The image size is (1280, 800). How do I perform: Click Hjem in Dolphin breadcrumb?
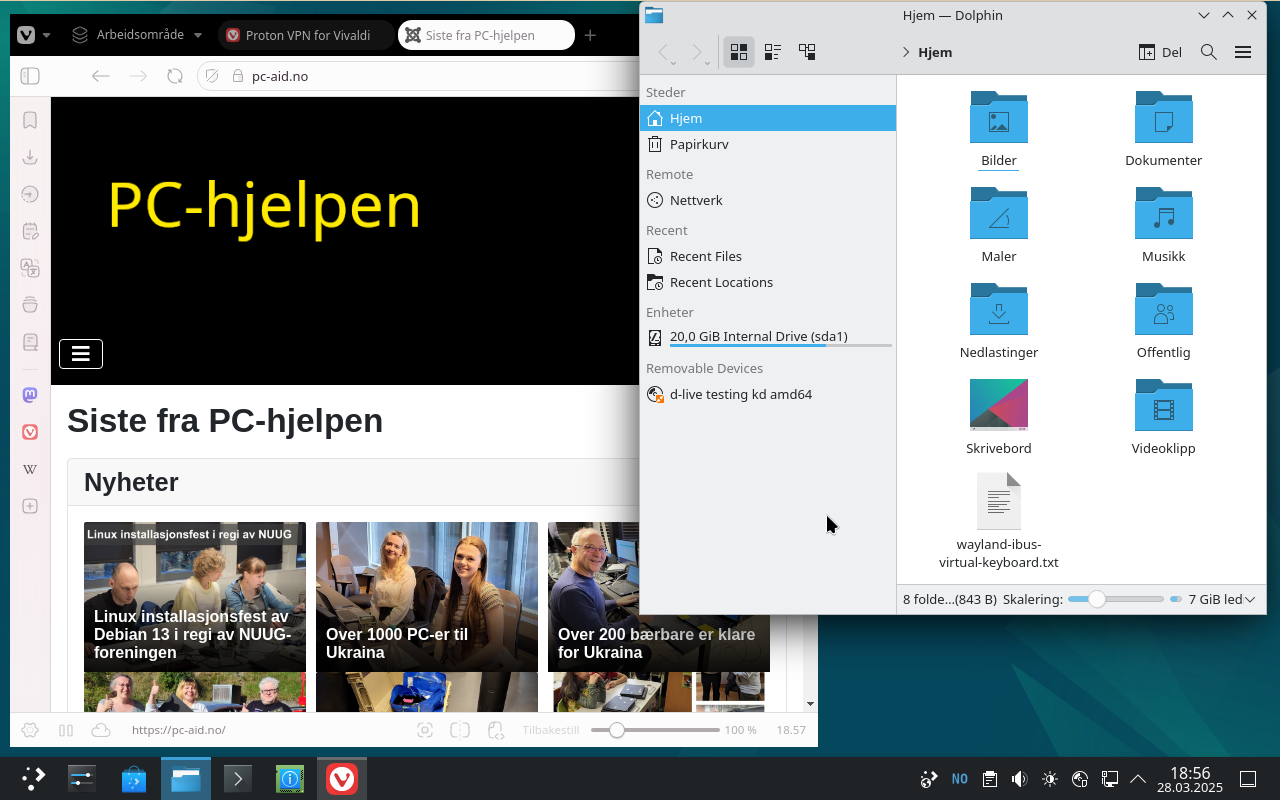[935, 52]
